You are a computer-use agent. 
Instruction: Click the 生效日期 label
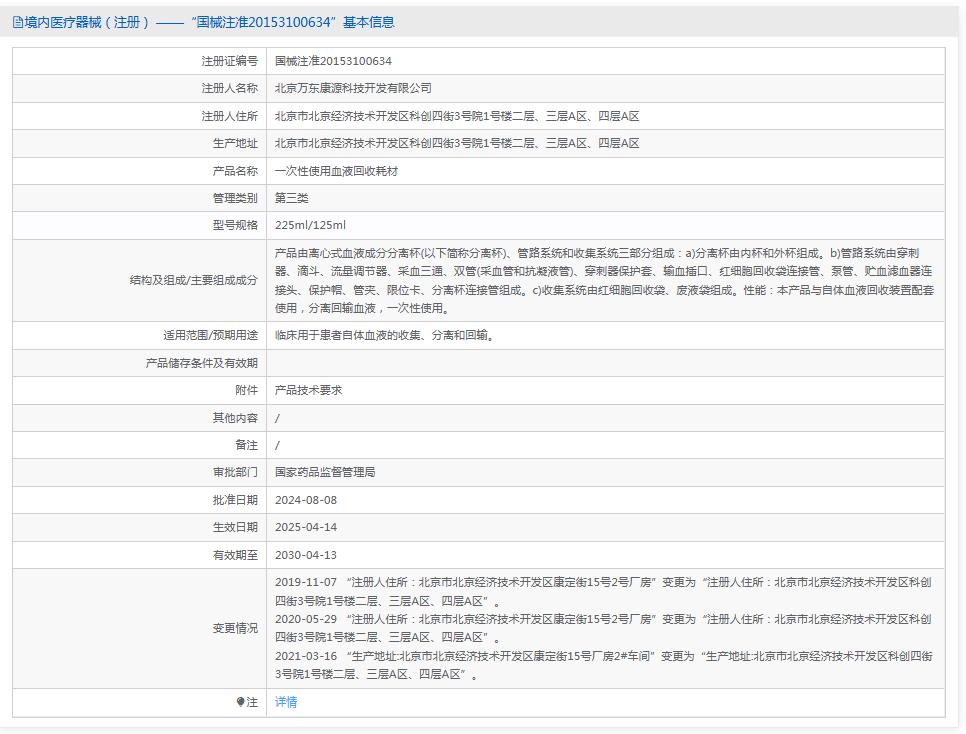click(235, 527)
